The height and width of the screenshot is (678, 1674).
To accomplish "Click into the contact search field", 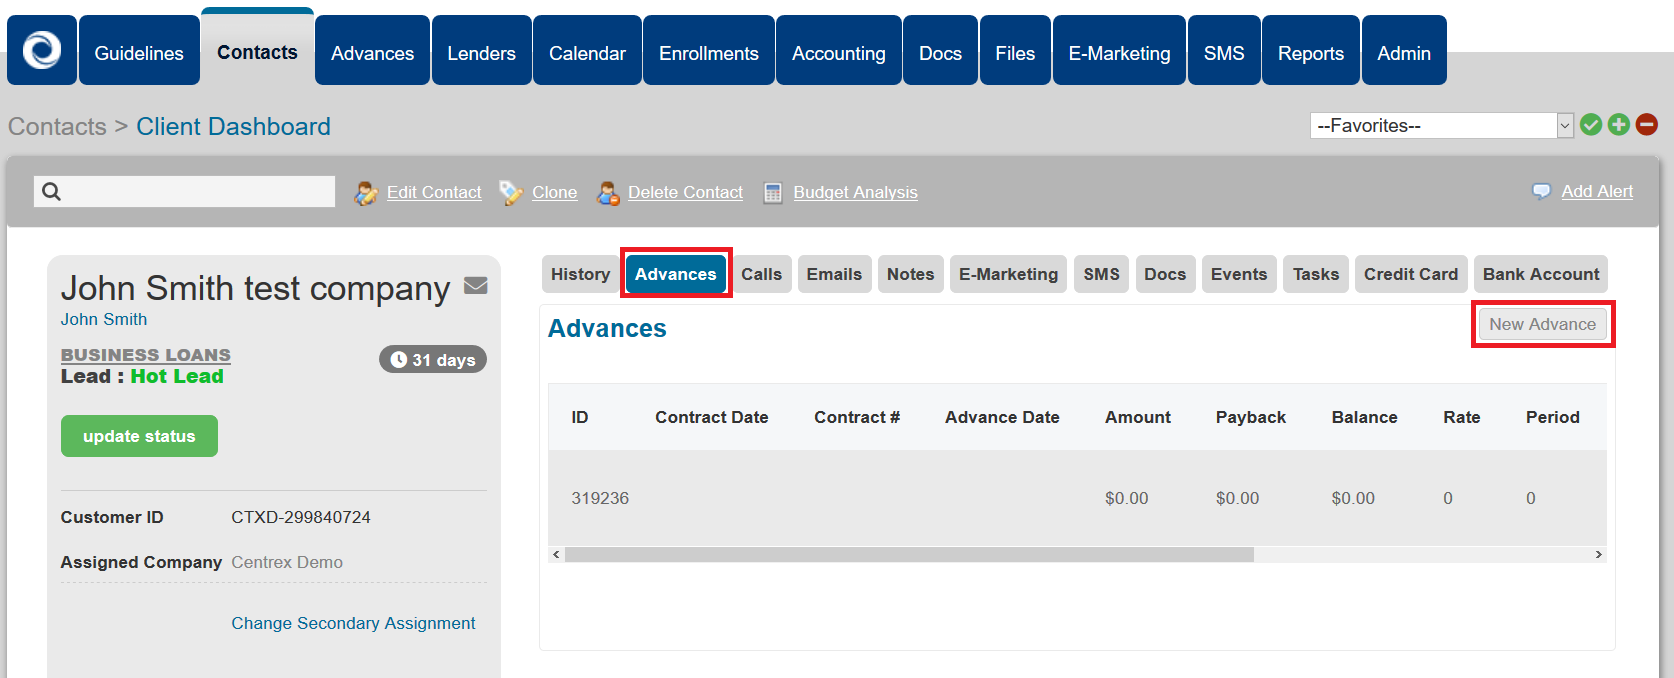I will point(185,191).
